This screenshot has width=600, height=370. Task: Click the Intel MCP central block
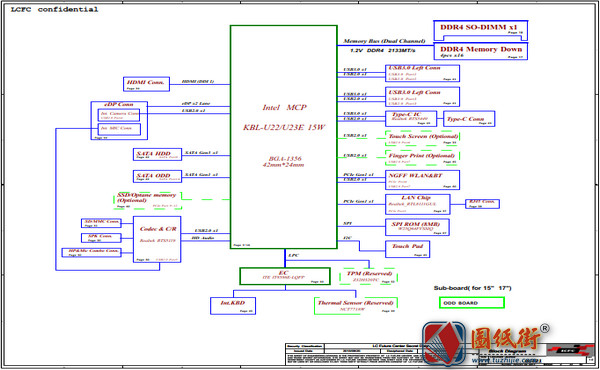pyautogui.click(x=284, y=137)
